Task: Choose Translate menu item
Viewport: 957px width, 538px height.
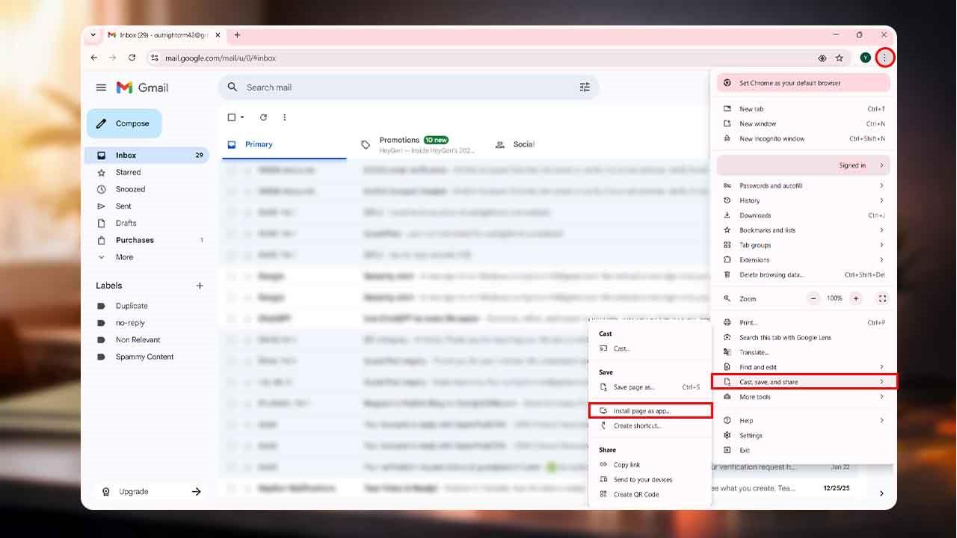Action: [804, 352]
